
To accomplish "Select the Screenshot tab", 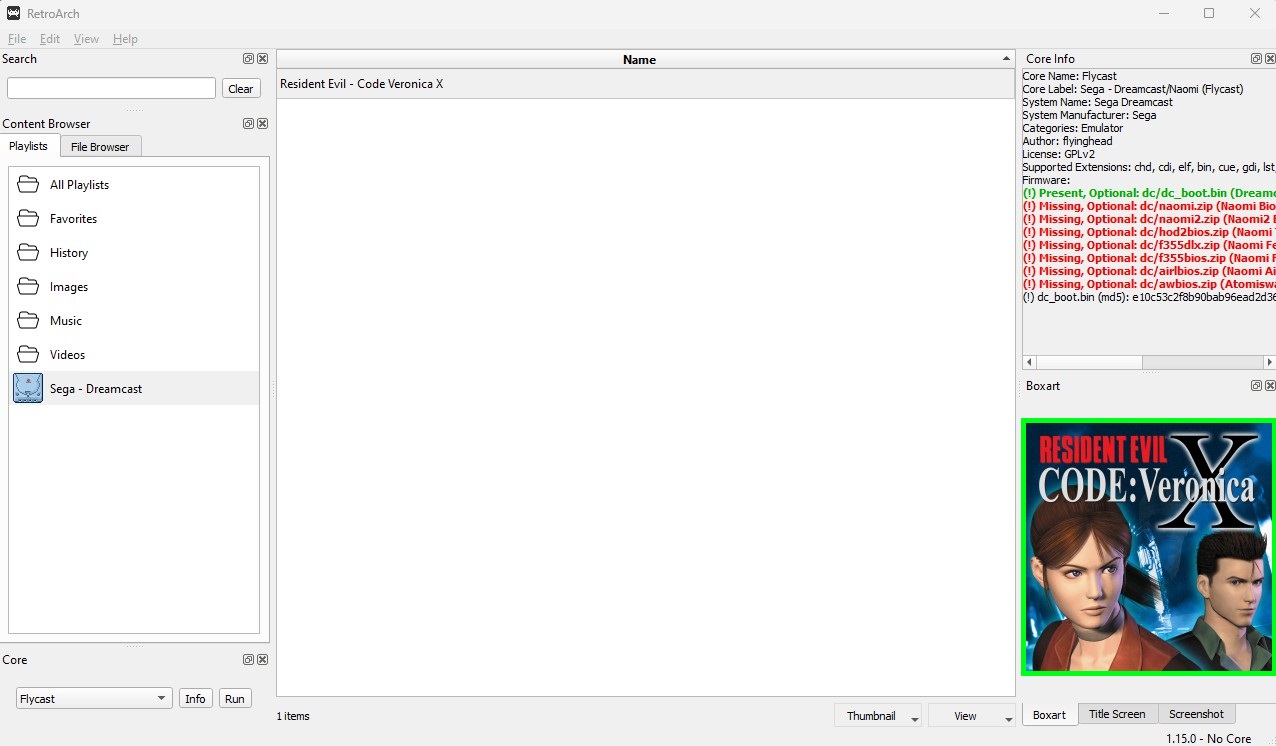I will coord(1196,714).
